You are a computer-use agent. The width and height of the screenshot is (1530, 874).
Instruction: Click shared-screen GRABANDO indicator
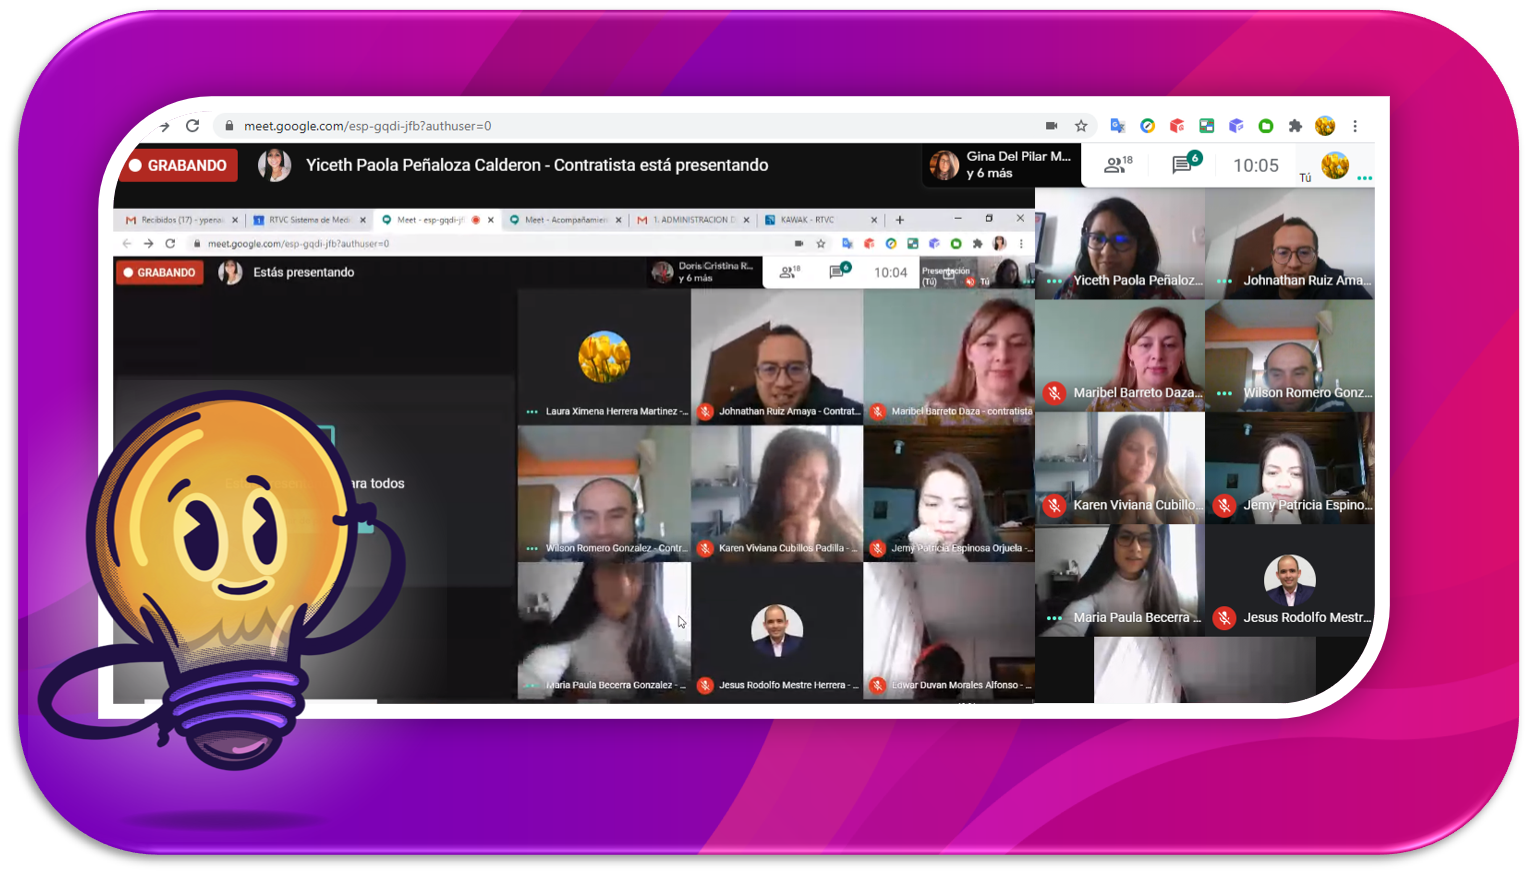pos(160,272)
